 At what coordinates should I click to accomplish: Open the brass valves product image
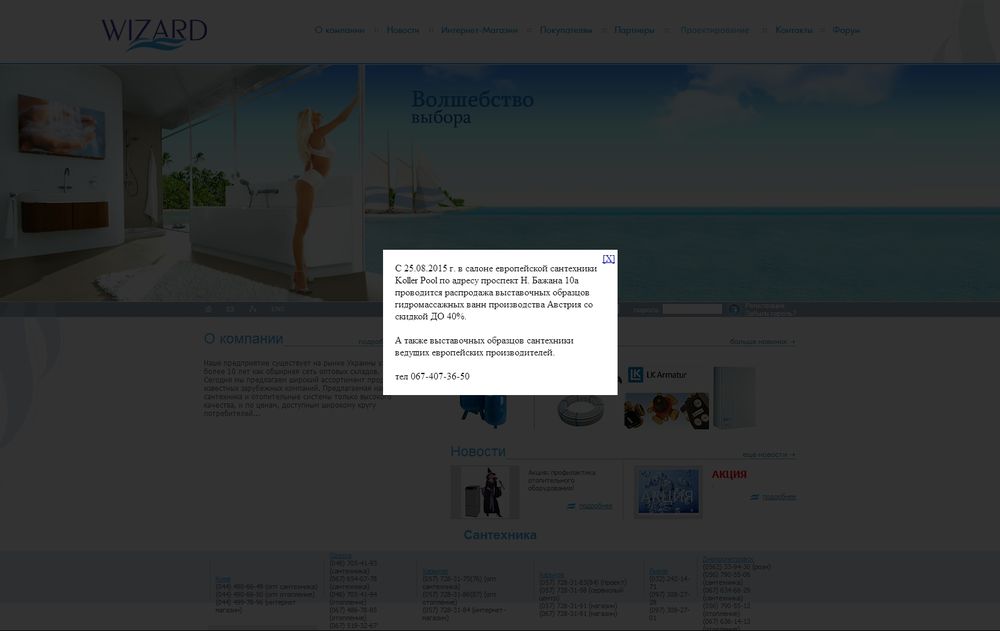click(666, 410)
